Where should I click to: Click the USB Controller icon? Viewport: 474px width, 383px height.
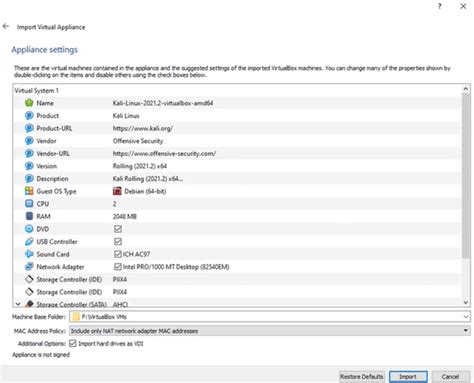point(29,241)
